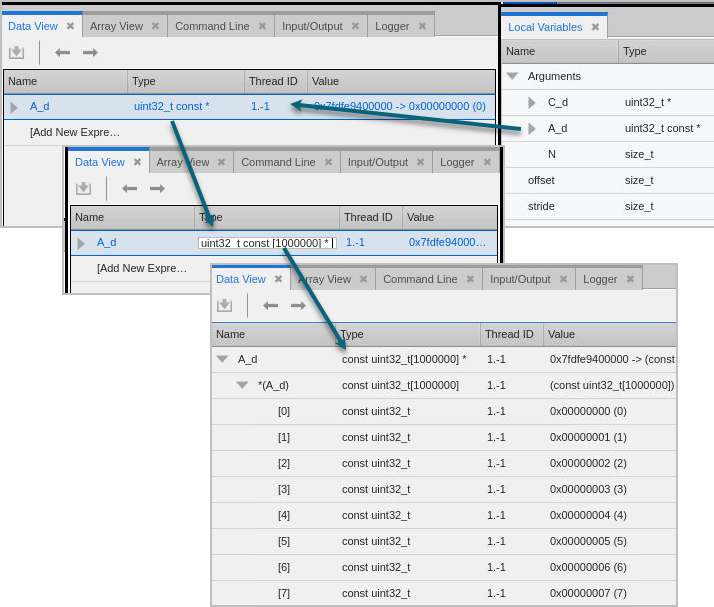Switch to Command Line tab in array elements panel
This screenshot has height=607, width=714.
[x=420, y=279]
